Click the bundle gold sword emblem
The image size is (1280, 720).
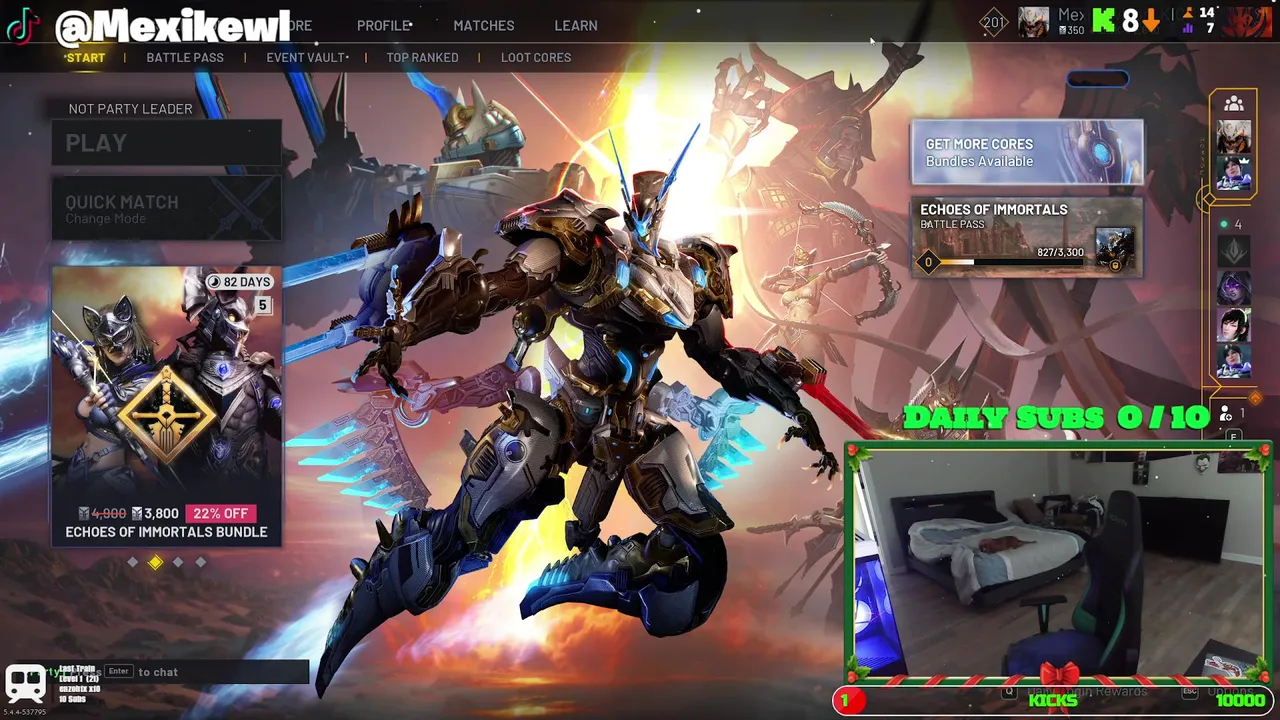tap(166, 414)
